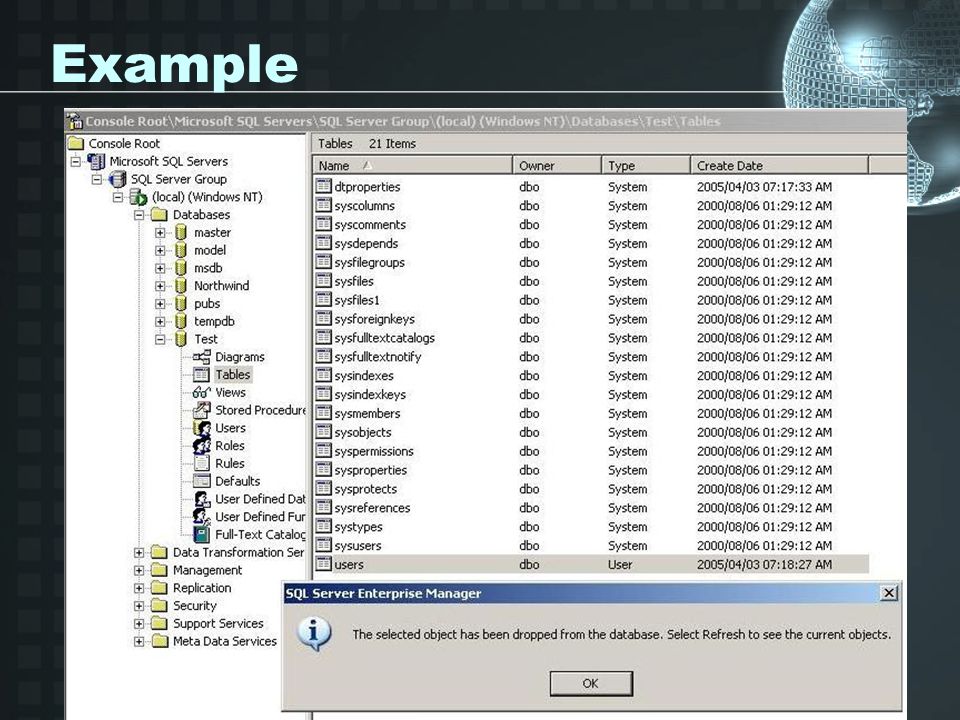Screen dimensions: 960x720
Task: Open the Full-Text Catalogs icon
Action: pyautogui.click(x=201, y=534)
